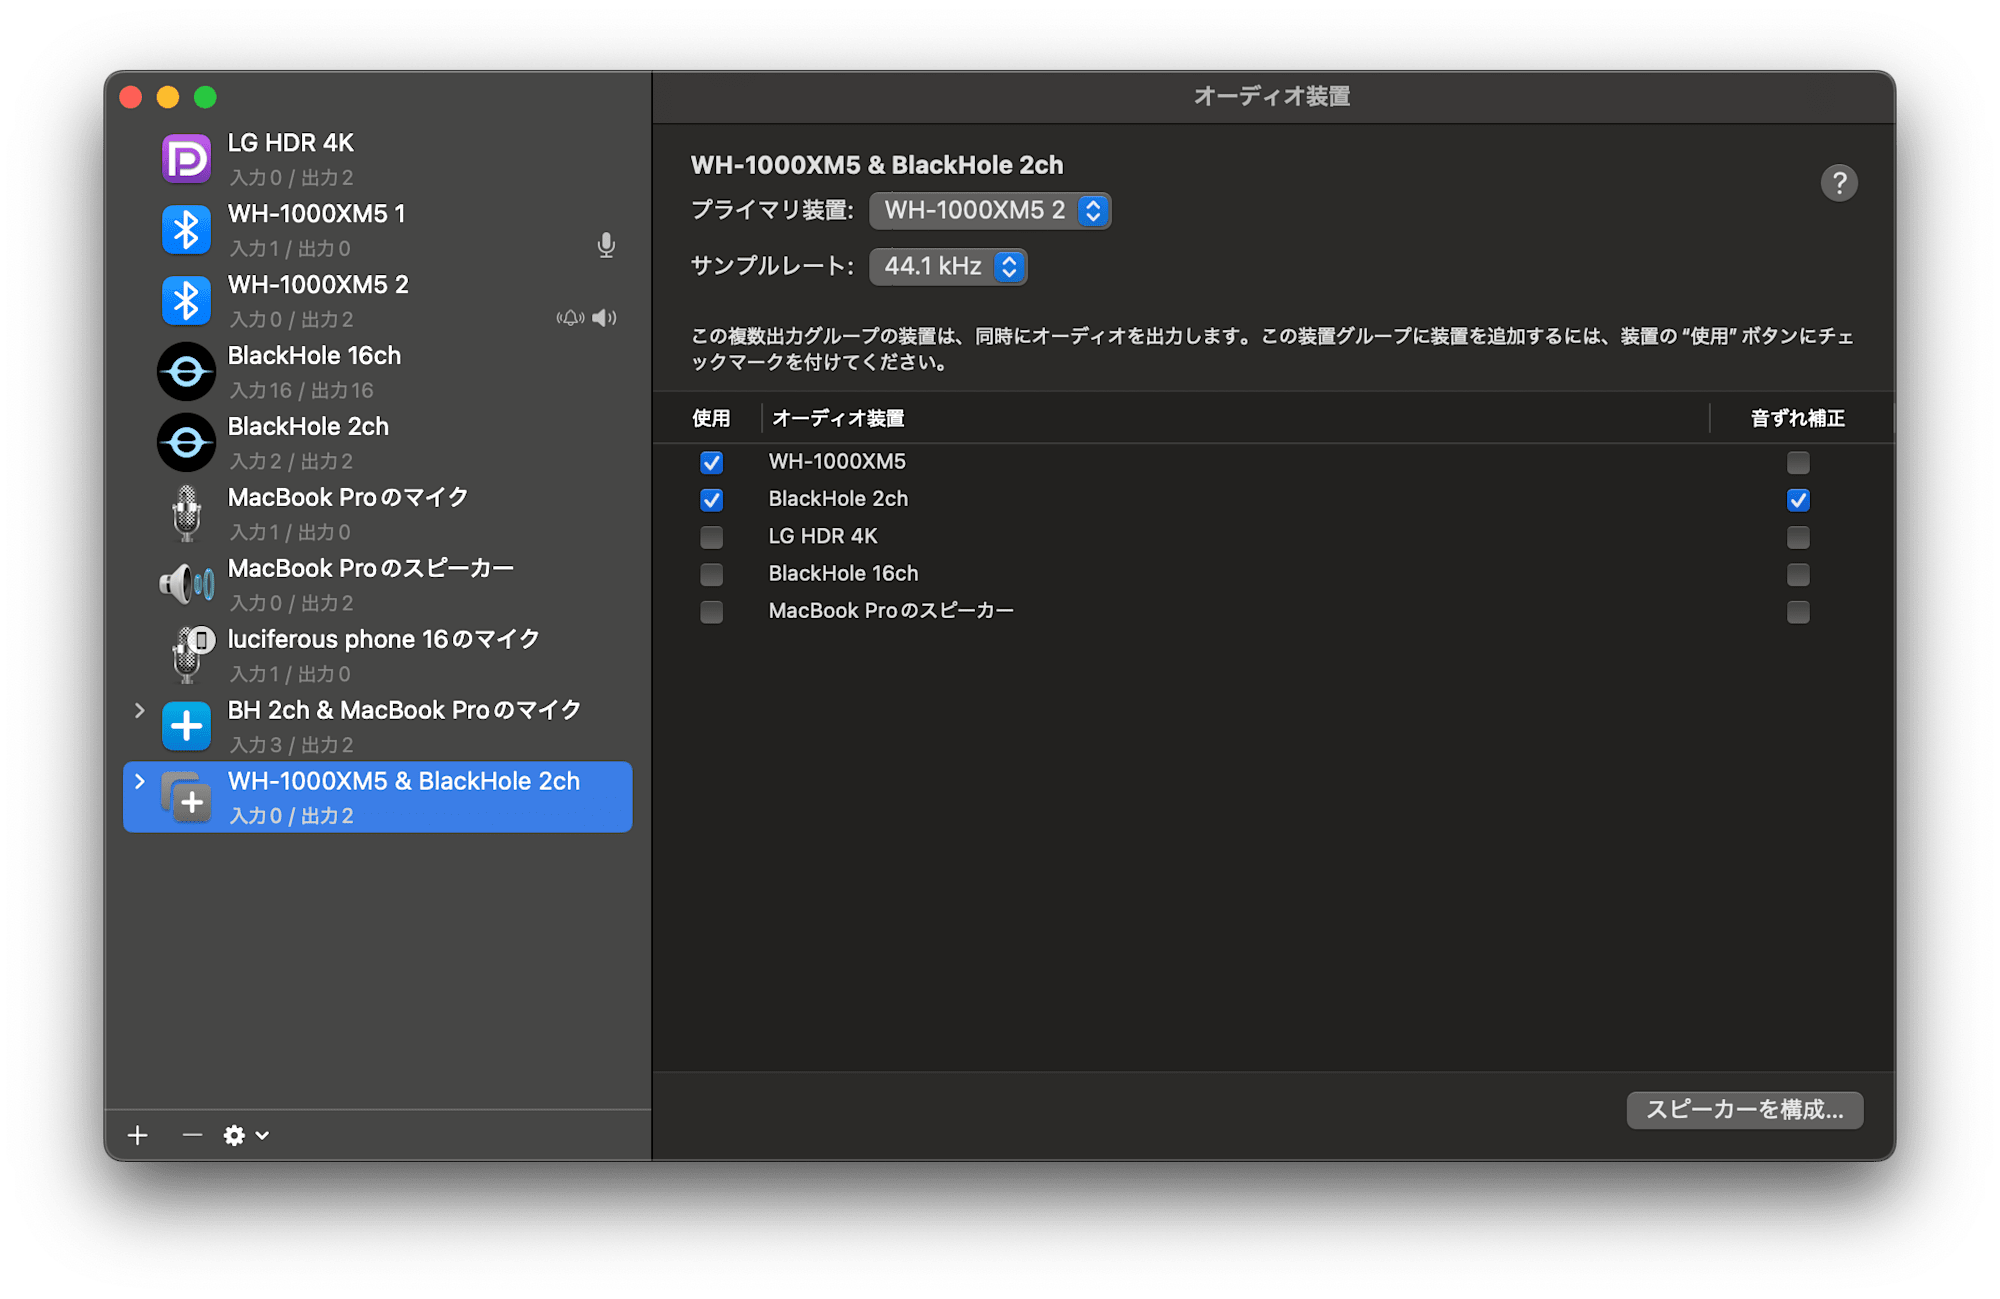Click the MacBook Pro speaker icon

tap(186, 584)
